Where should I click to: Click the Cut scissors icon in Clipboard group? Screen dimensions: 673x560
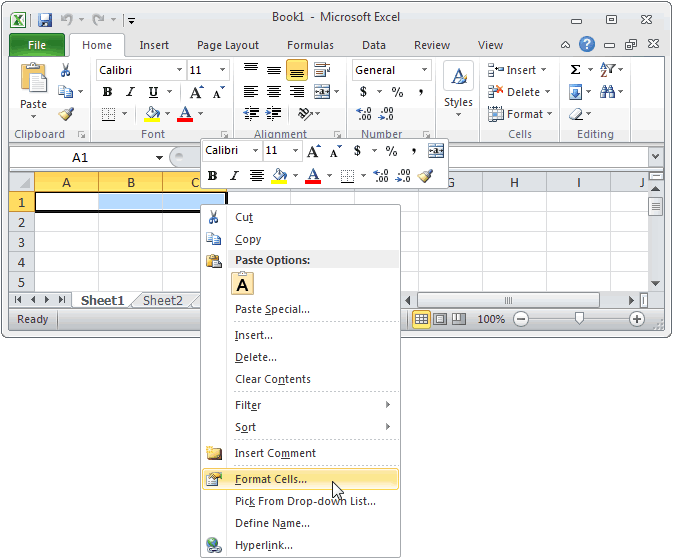coord(65,70)
